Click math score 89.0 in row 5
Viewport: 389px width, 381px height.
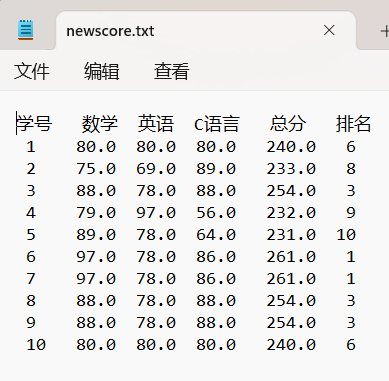click(x=96, y=235)
